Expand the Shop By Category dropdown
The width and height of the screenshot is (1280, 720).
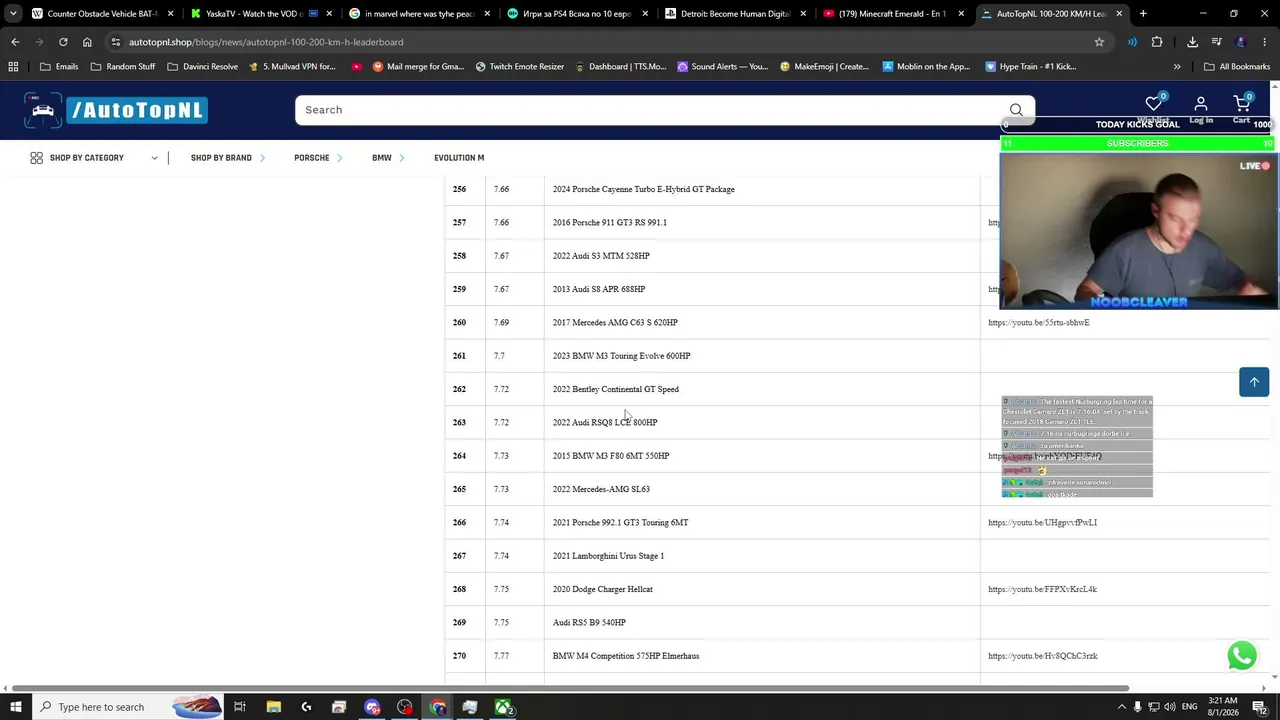coord(95,158)
